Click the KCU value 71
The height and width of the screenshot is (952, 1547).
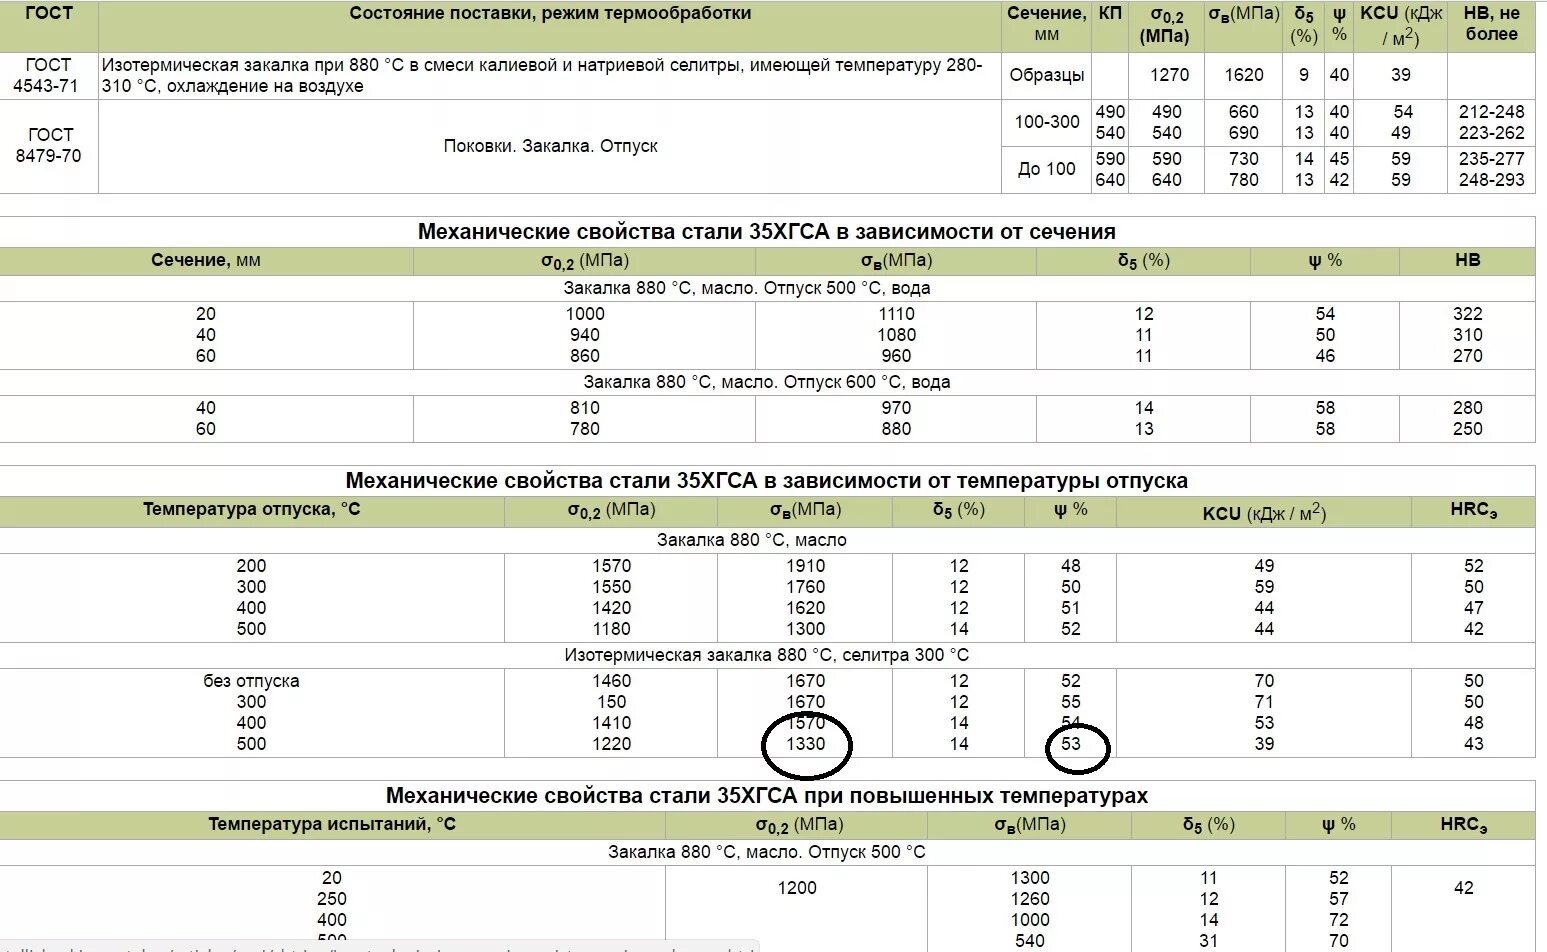[1264, 702]
